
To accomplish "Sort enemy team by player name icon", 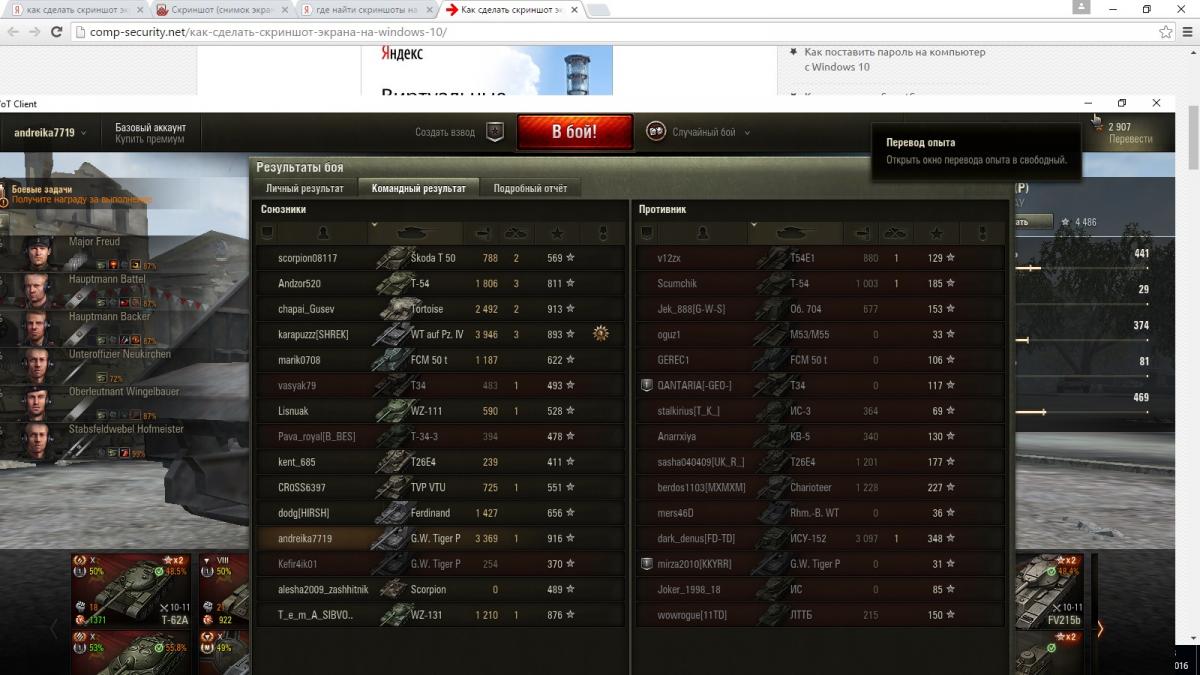I will pyautogui.click(x=702, y=233).
